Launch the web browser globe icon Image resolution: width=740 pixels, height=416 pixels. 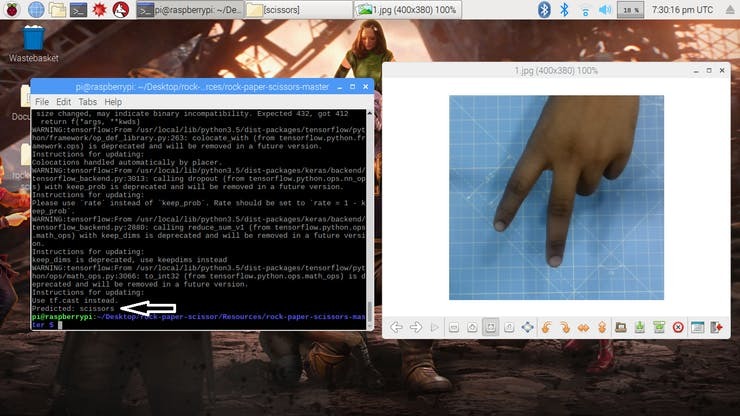click(x=36, y=9)
